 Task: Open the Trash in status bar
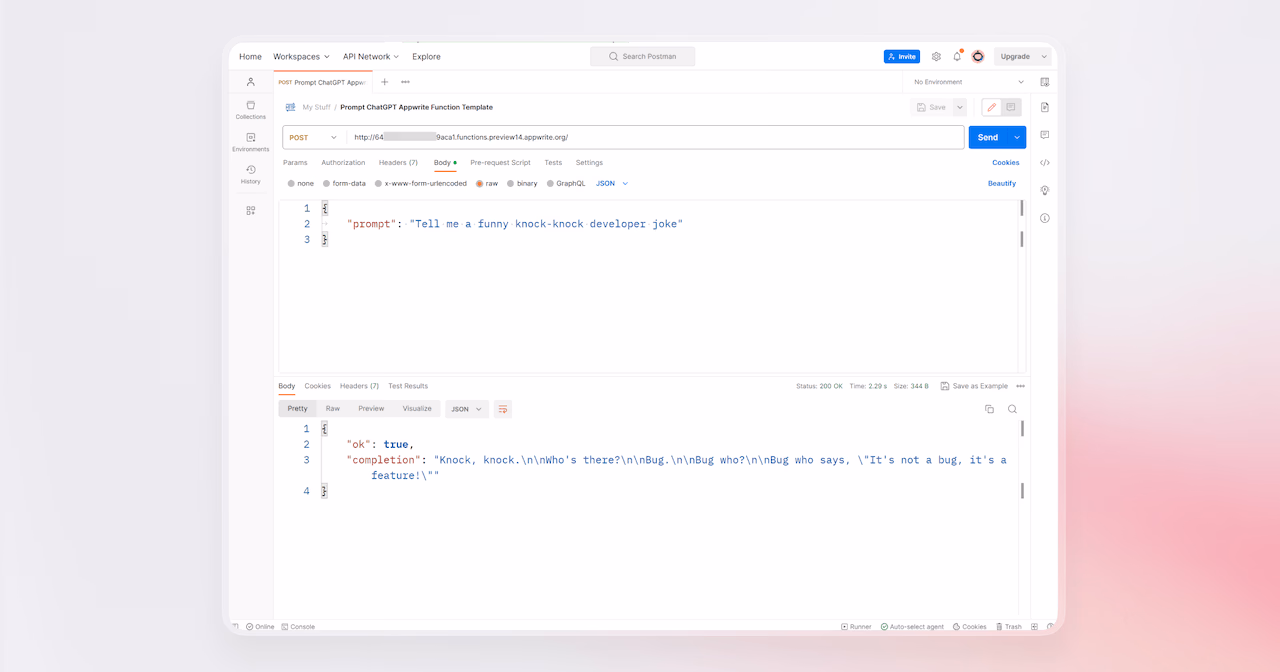point(1008,627)
